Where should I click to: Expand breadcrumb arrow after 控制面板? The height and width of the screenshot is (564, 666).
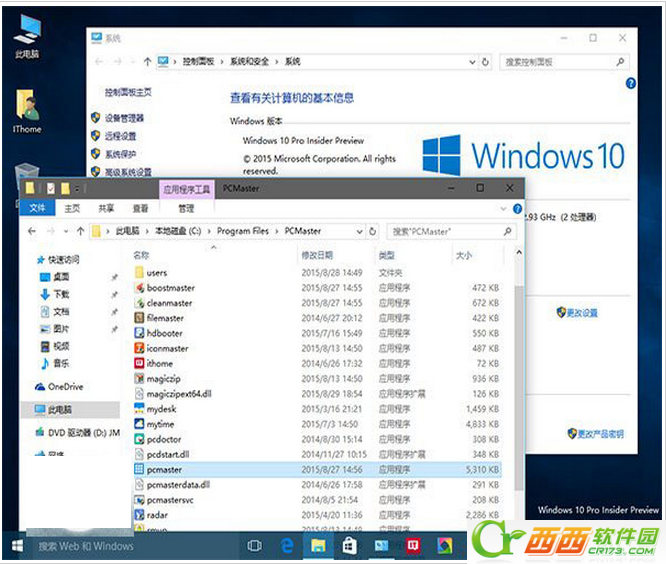222,62
